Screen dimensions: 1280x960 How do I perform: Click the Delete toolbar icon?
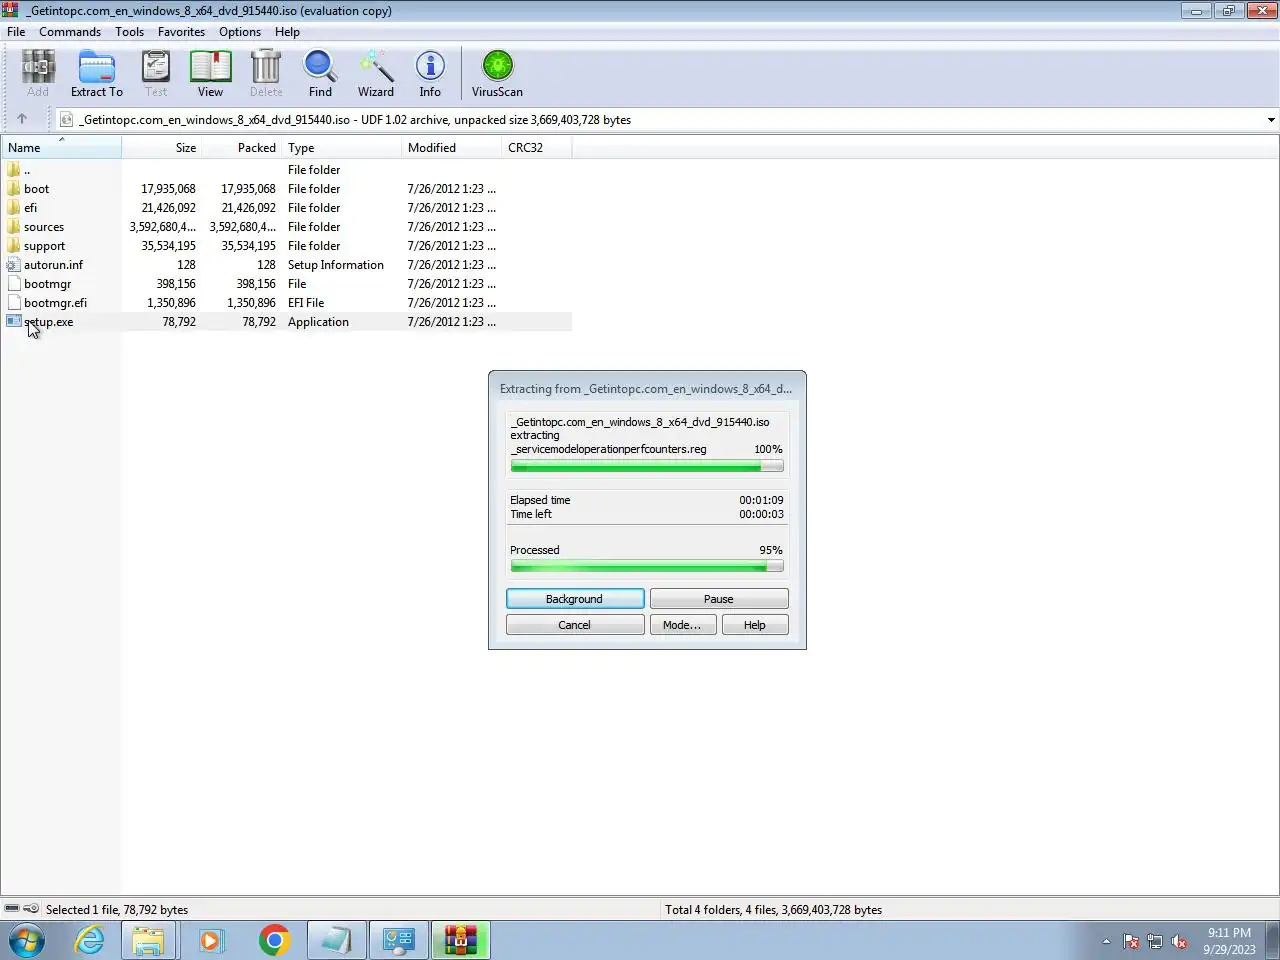(x=266, y=74)
